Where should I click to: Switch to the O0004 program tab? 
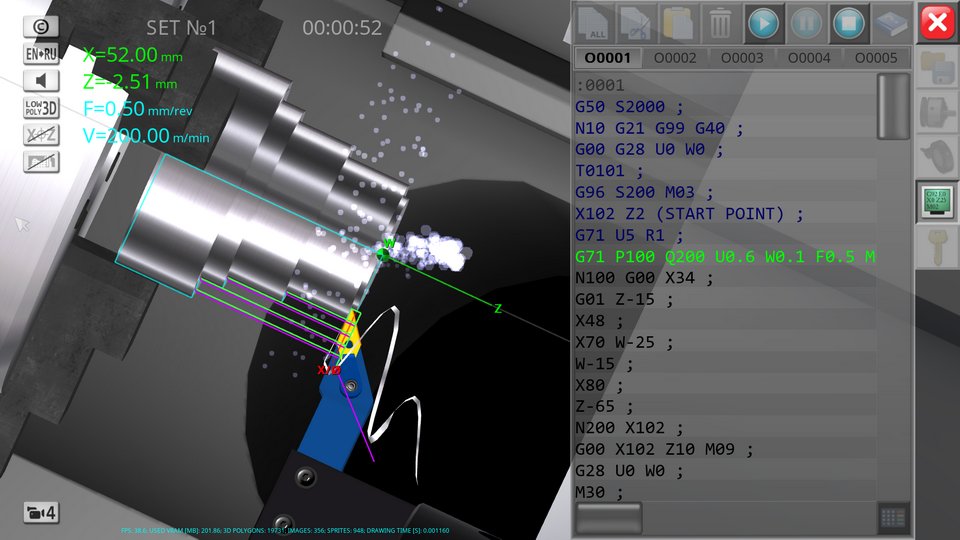click(809, 58)
